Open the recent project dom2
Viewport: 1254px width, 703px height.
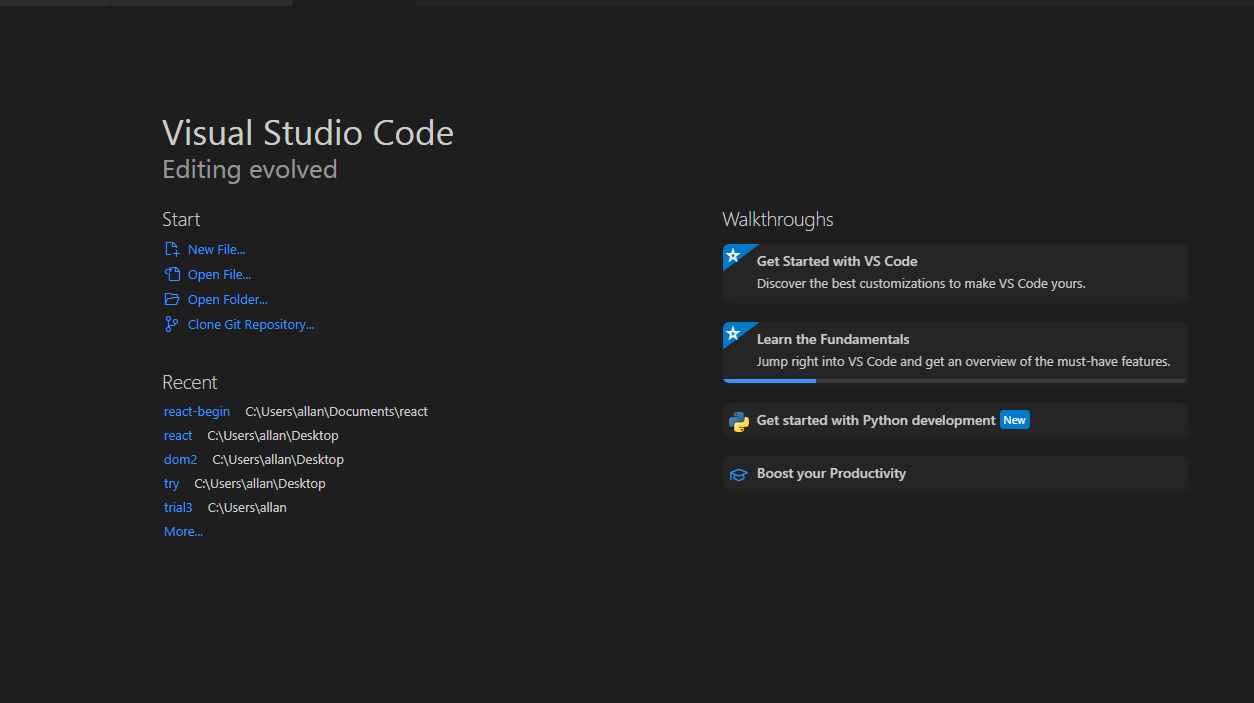coord(180,459)
